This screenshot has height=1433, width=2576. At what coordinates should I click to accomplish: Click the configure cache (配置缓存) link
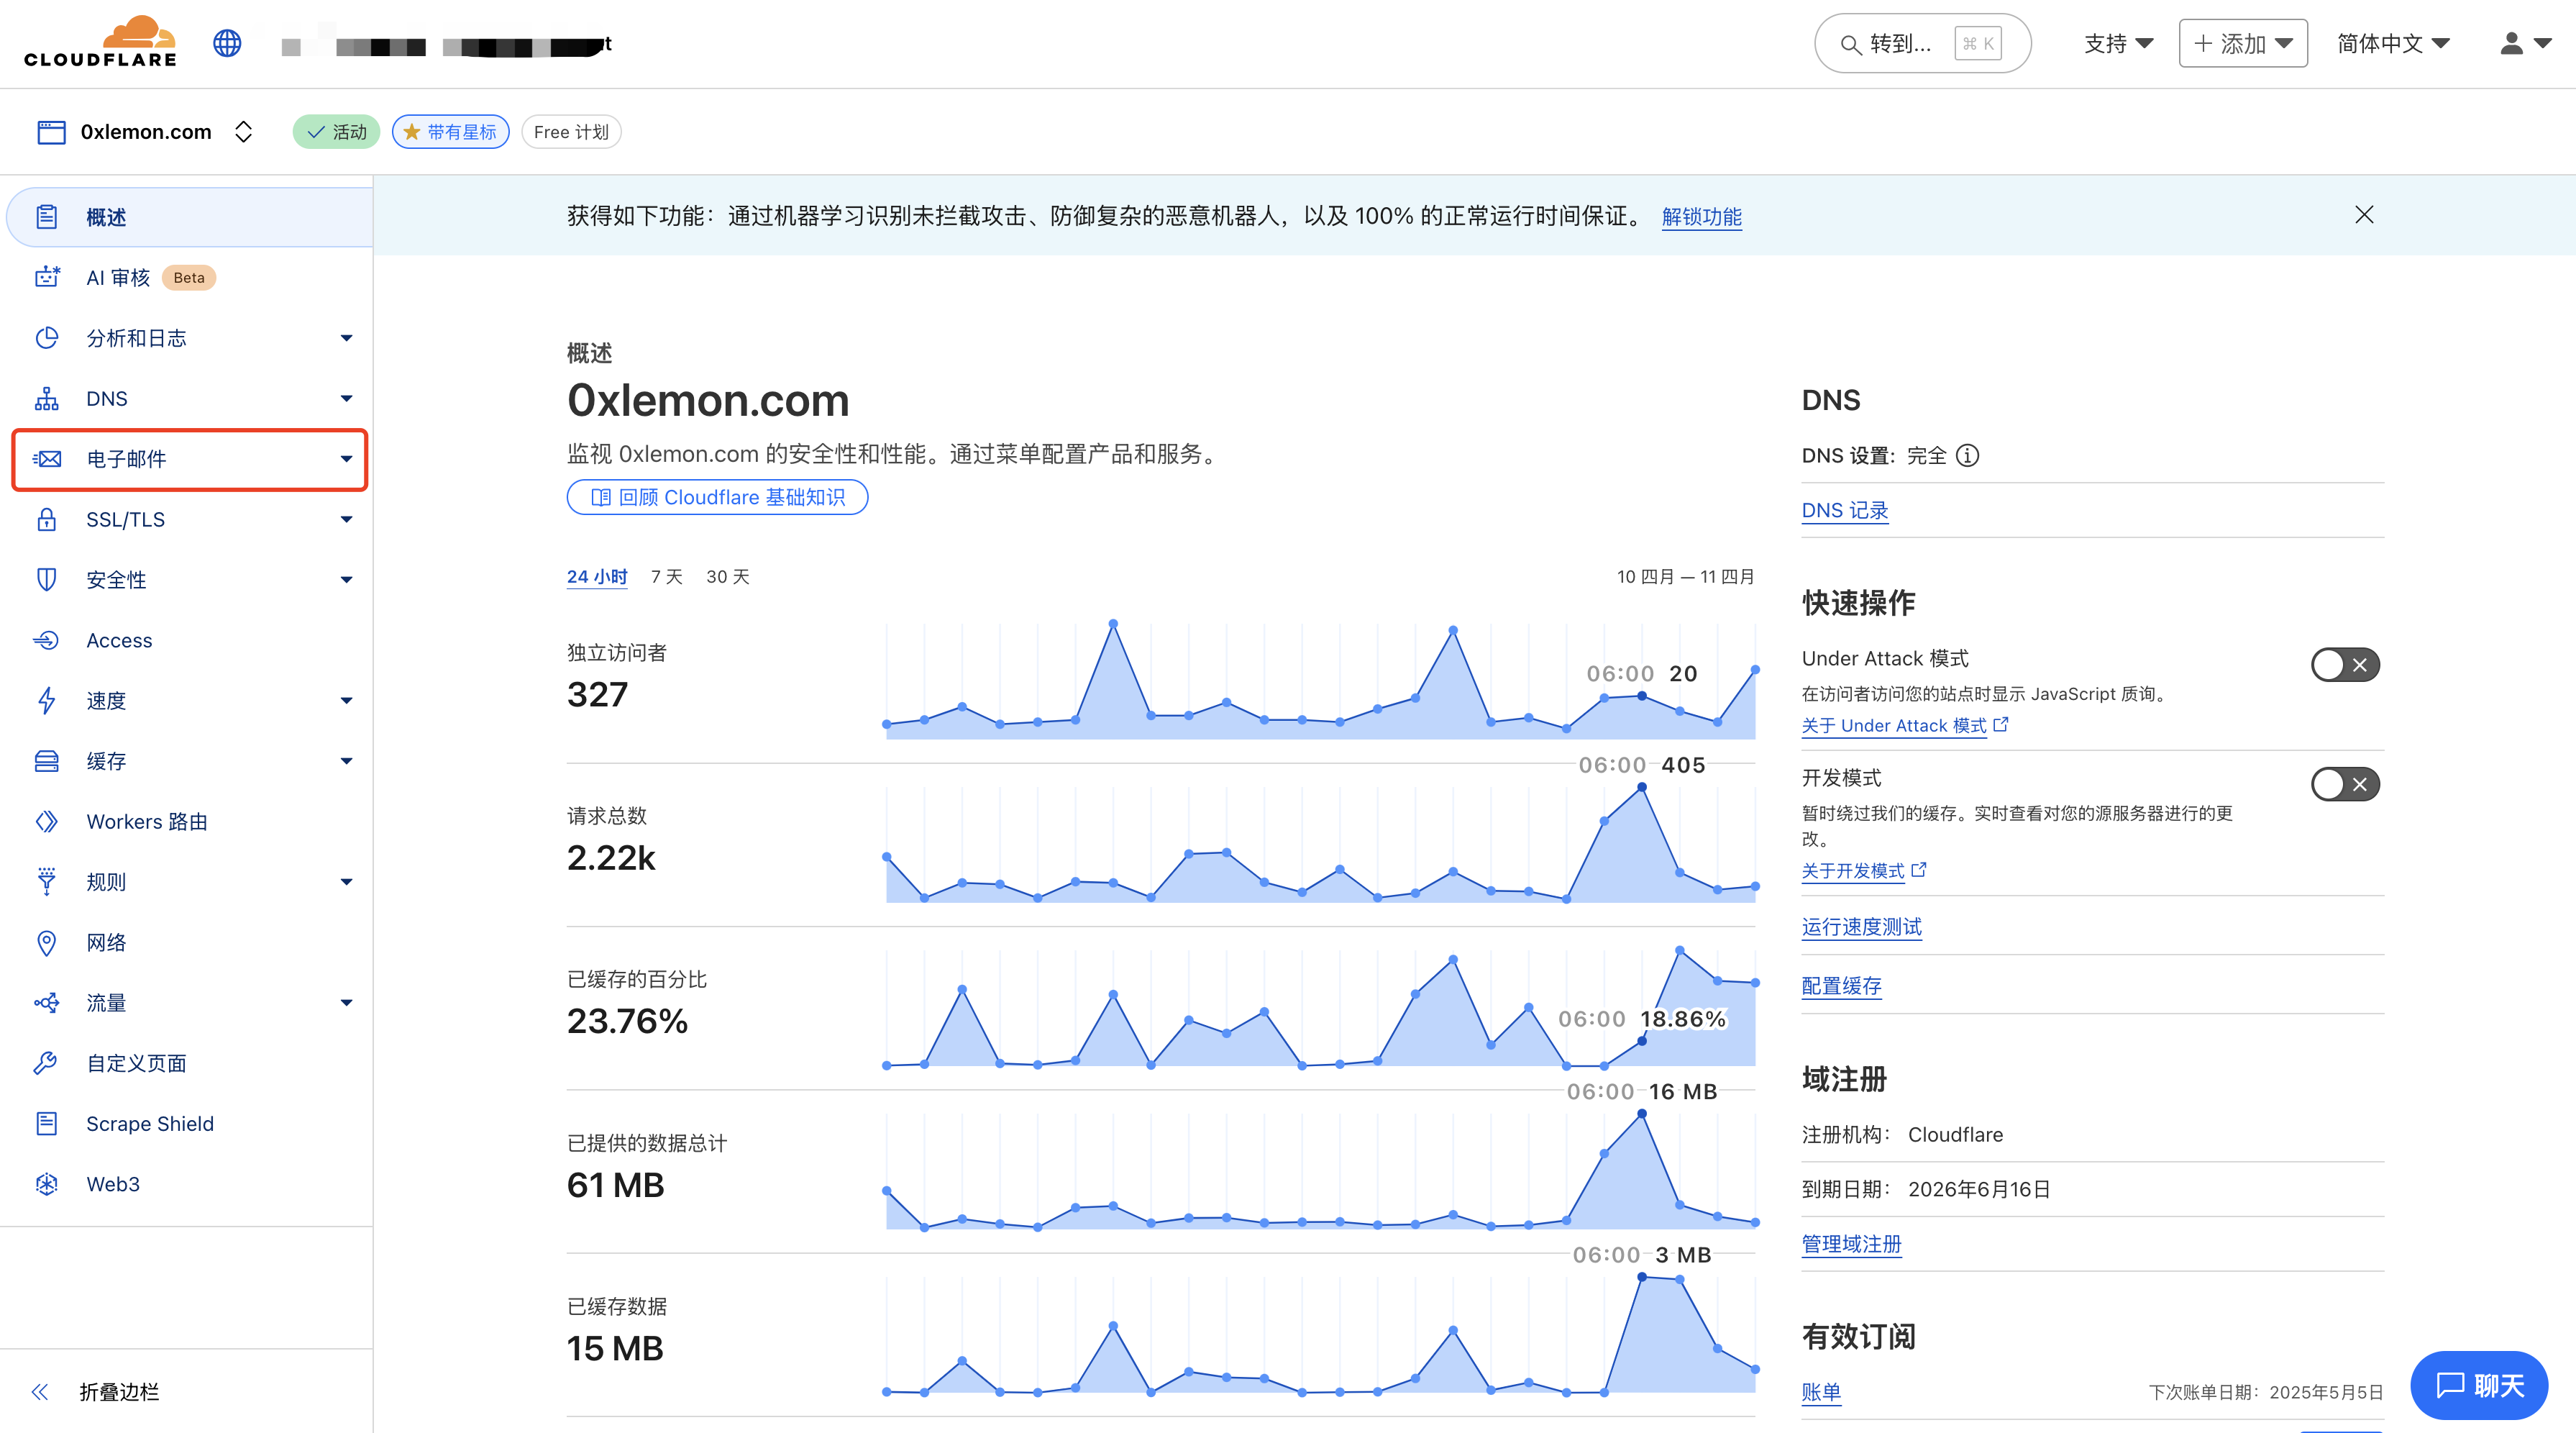click(1841, 986)
